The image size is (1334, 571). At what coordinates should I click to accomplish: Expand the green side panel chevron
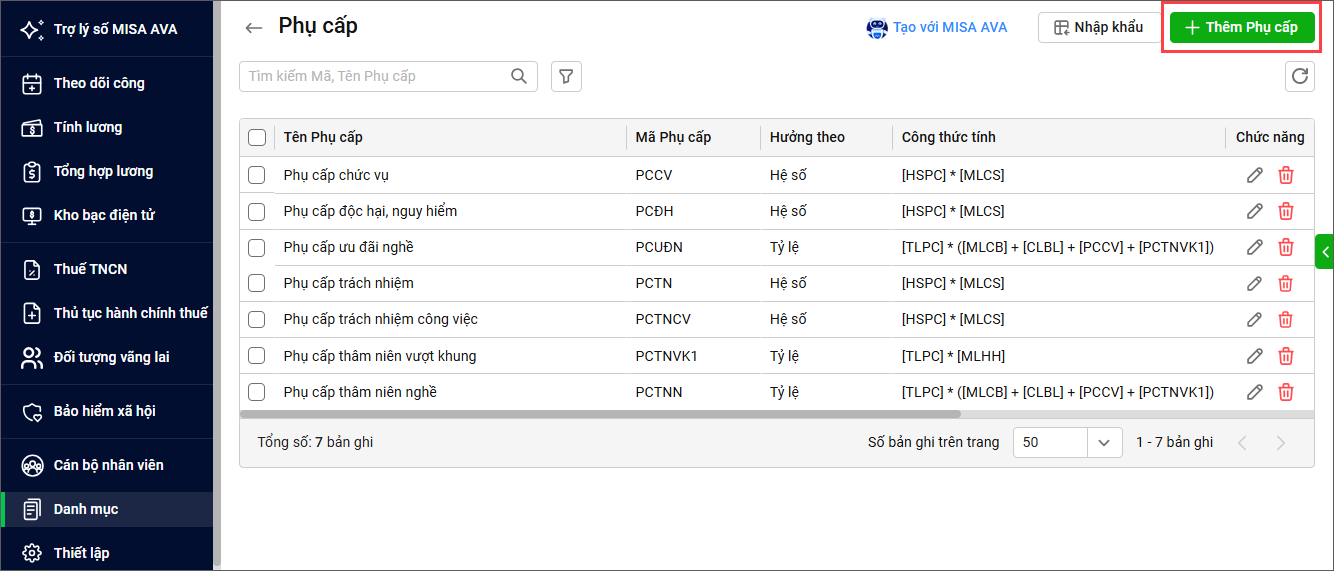1325,252
